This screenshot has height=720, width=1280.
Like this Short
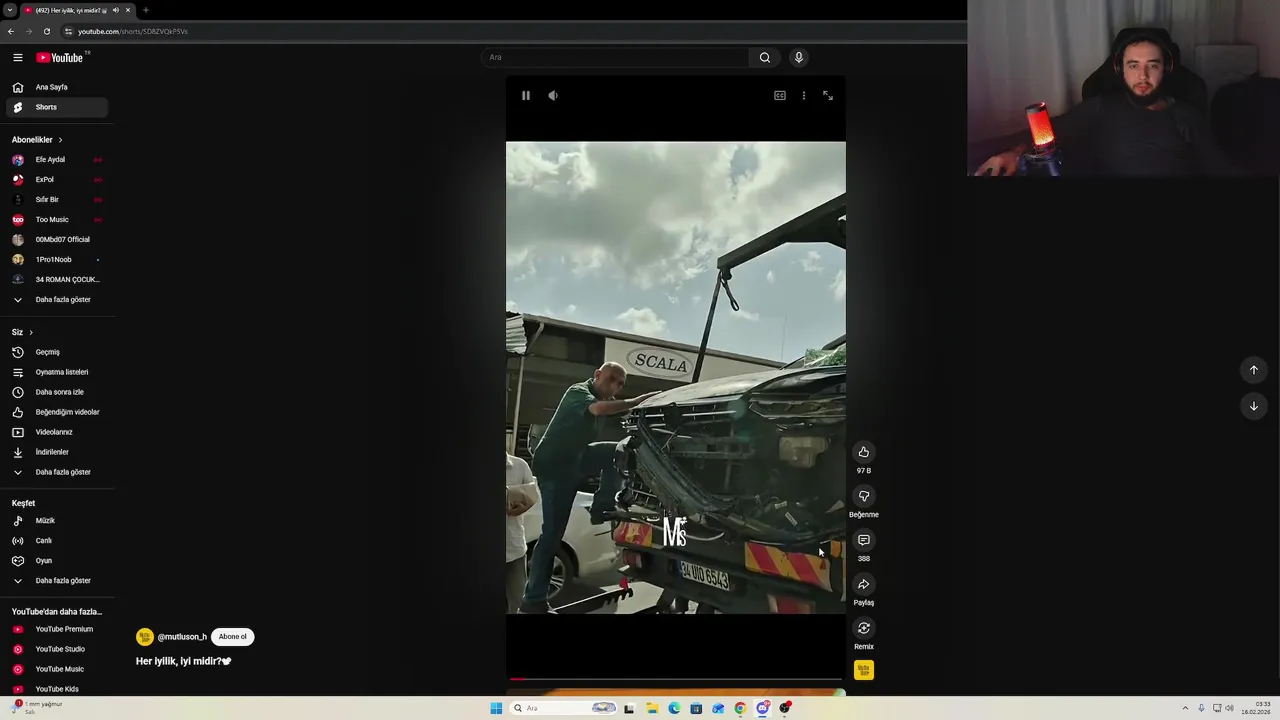tap(864, 452)
